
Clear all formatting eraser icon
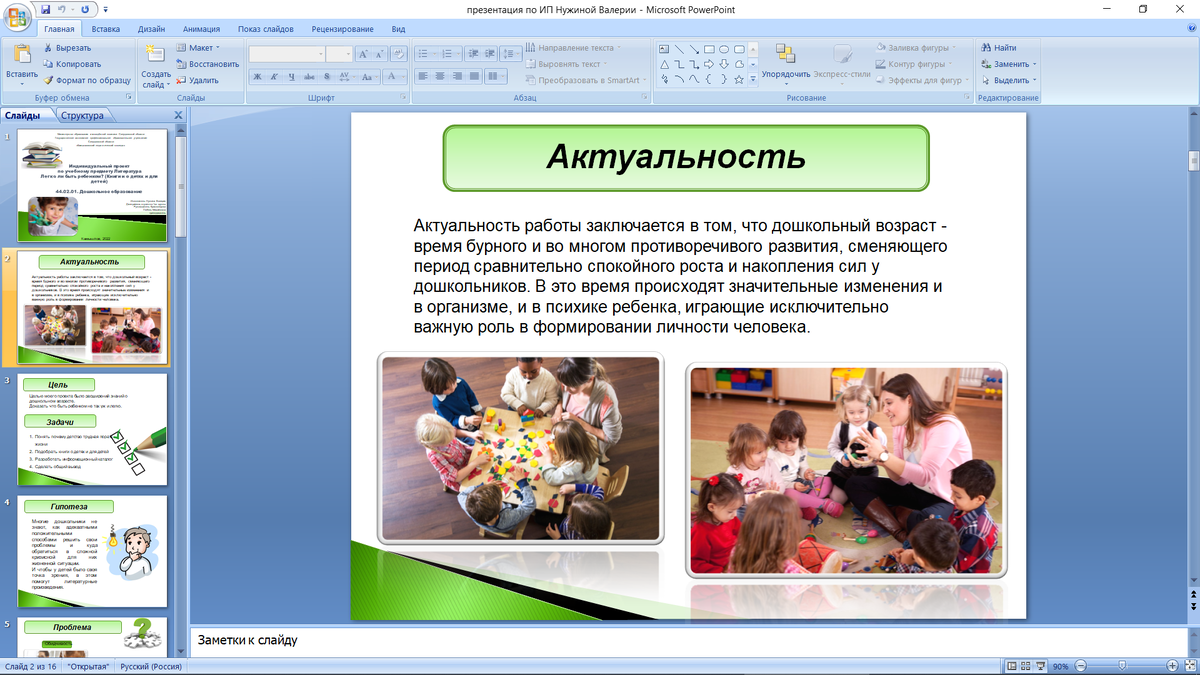(x=399, y=54)
